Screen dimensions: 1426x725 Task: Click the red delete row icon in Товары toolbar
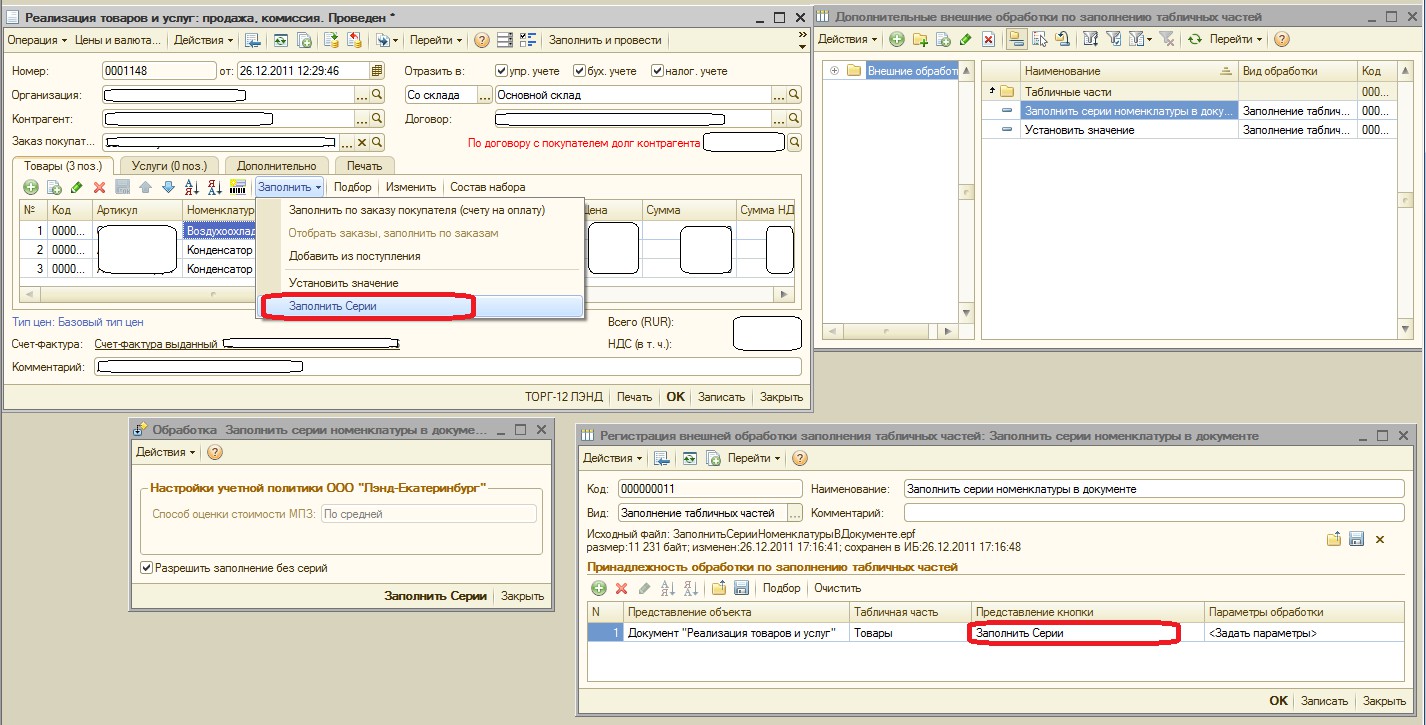click(99, 187)
